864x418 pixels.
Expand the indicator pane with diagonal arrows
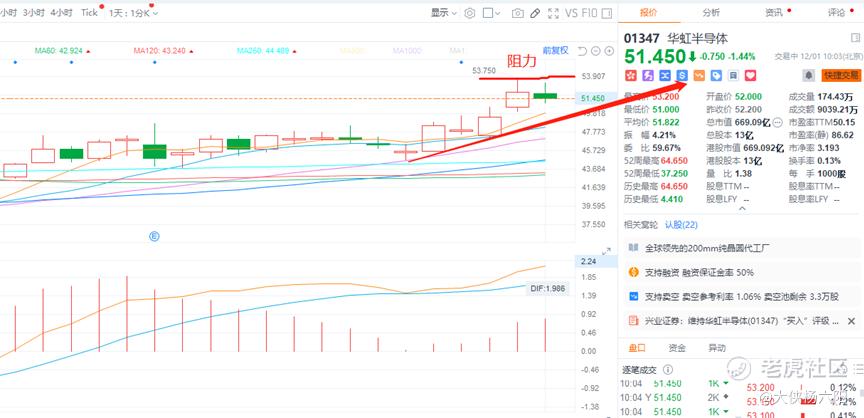pyautogui.click(x=607, y=251)
